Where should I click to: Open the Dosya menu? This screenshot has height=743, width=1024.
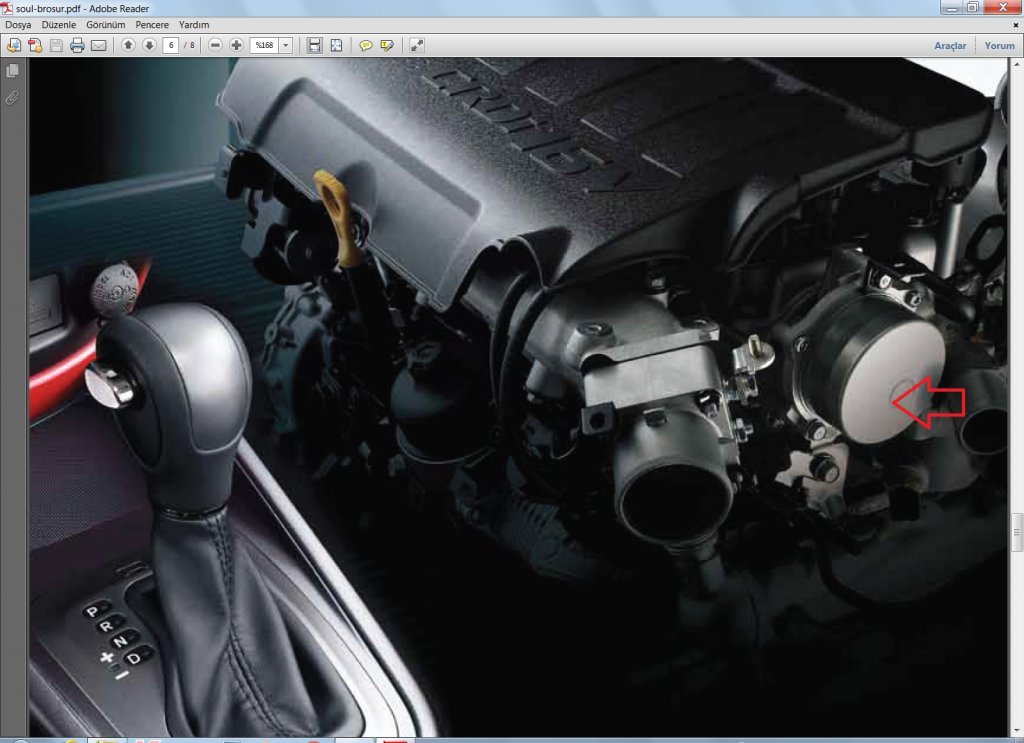pyautogui.click(x=19, y=24)
